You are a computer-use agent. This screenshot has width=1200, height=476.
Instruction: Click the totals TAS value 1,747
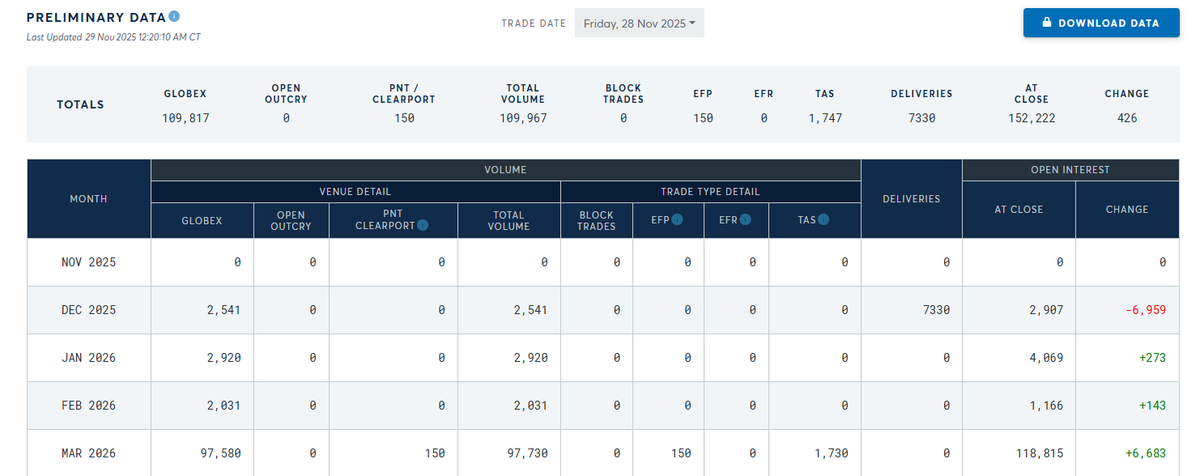pyautogui.click(x=825, y=118)
